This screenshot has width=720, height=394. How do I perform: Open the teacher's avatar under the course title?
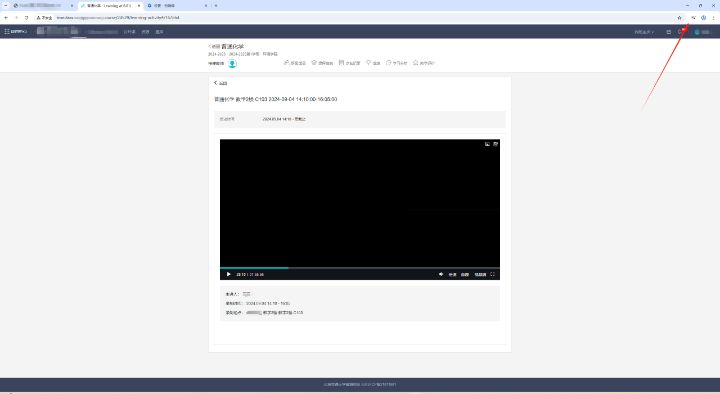tap(232, 63)
